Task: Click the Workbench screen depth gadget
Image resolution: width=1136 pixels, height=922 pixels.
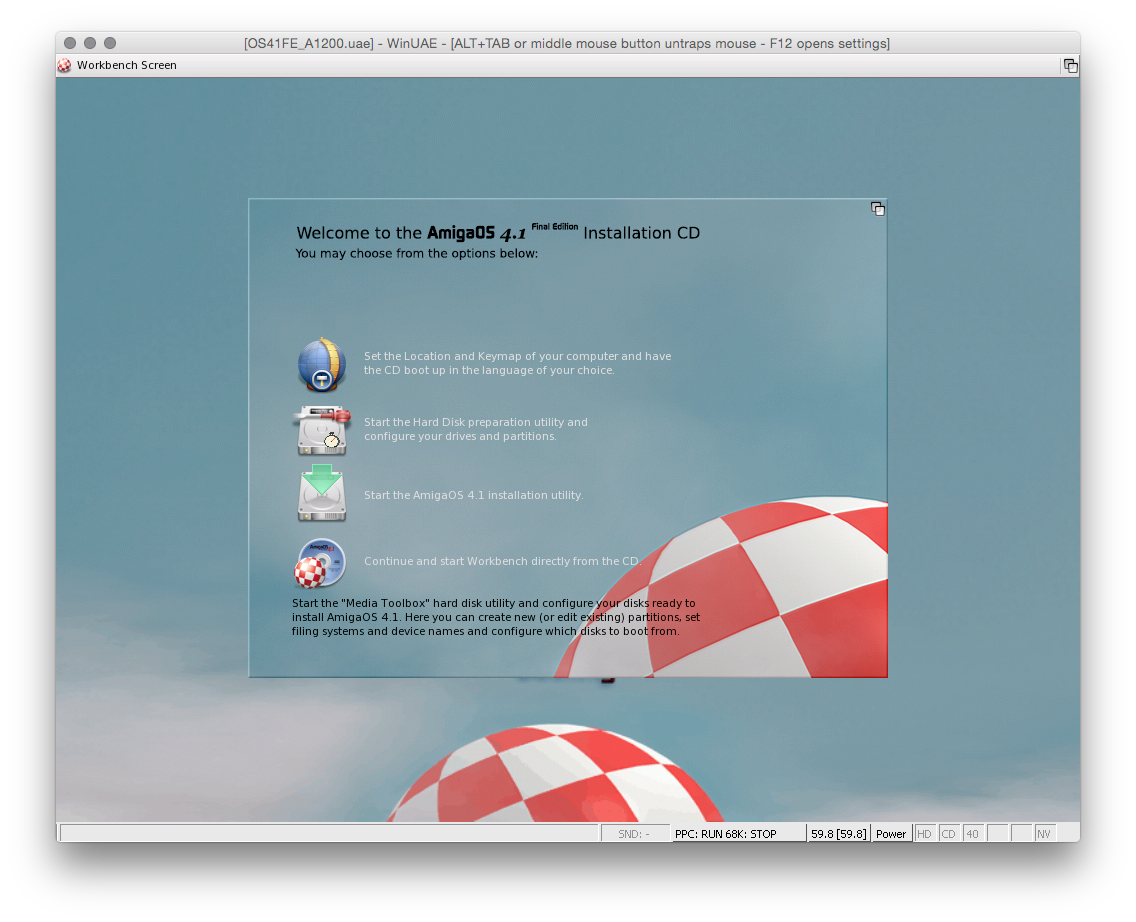Action: (x=1070, y=66)
